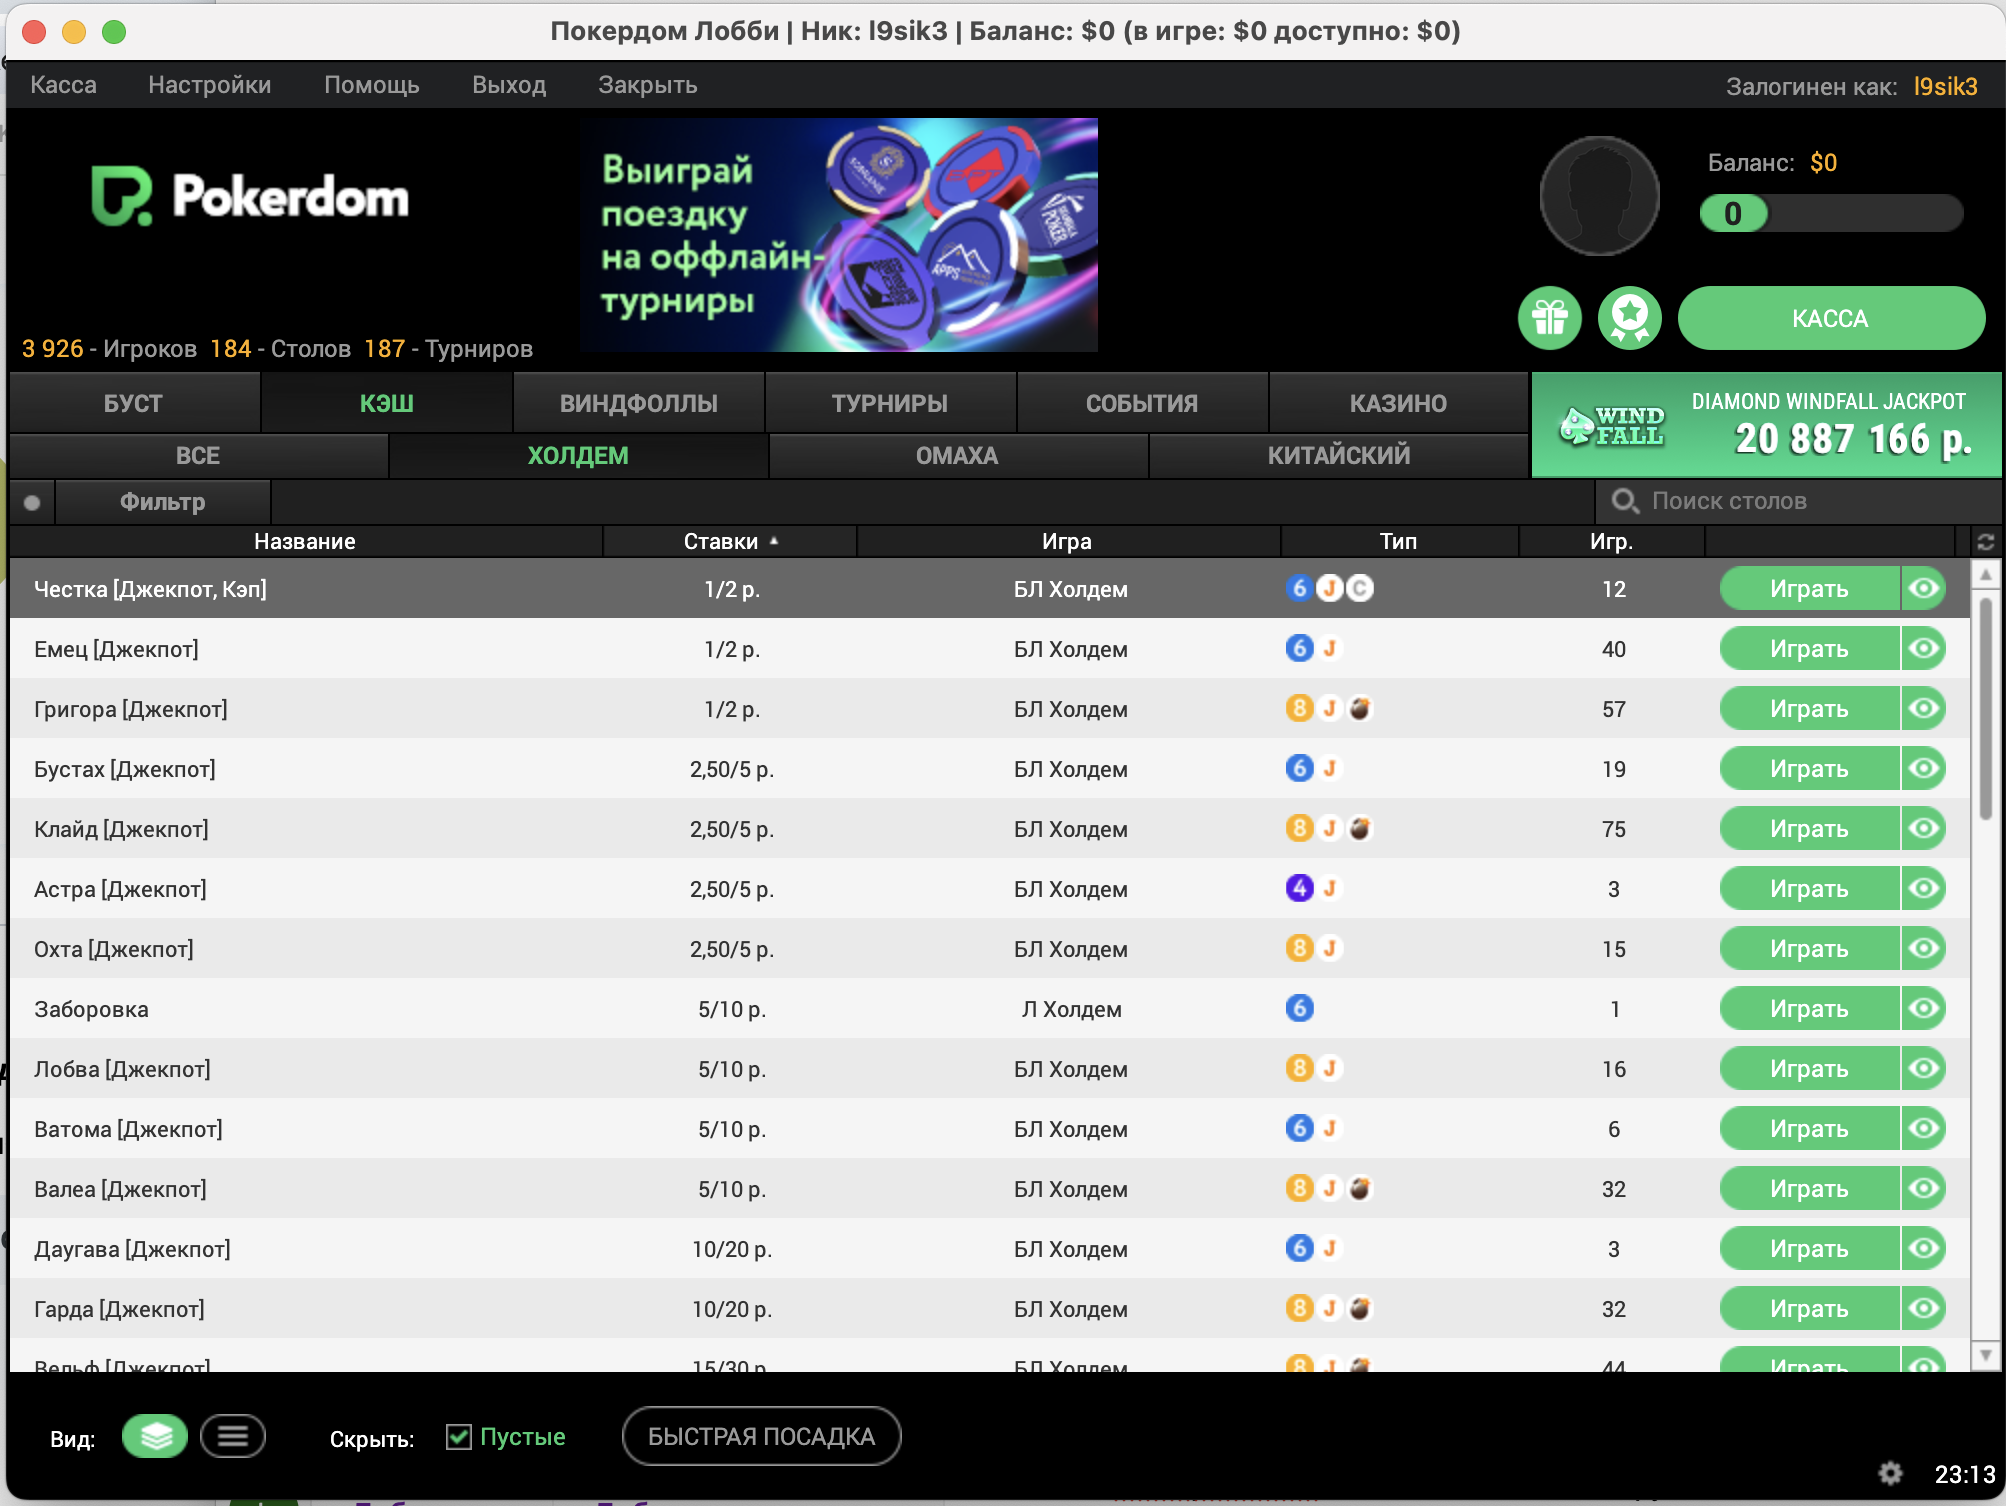Click the 6-max badge in Ватома row
2006x1506 pixels.
1299,1128
